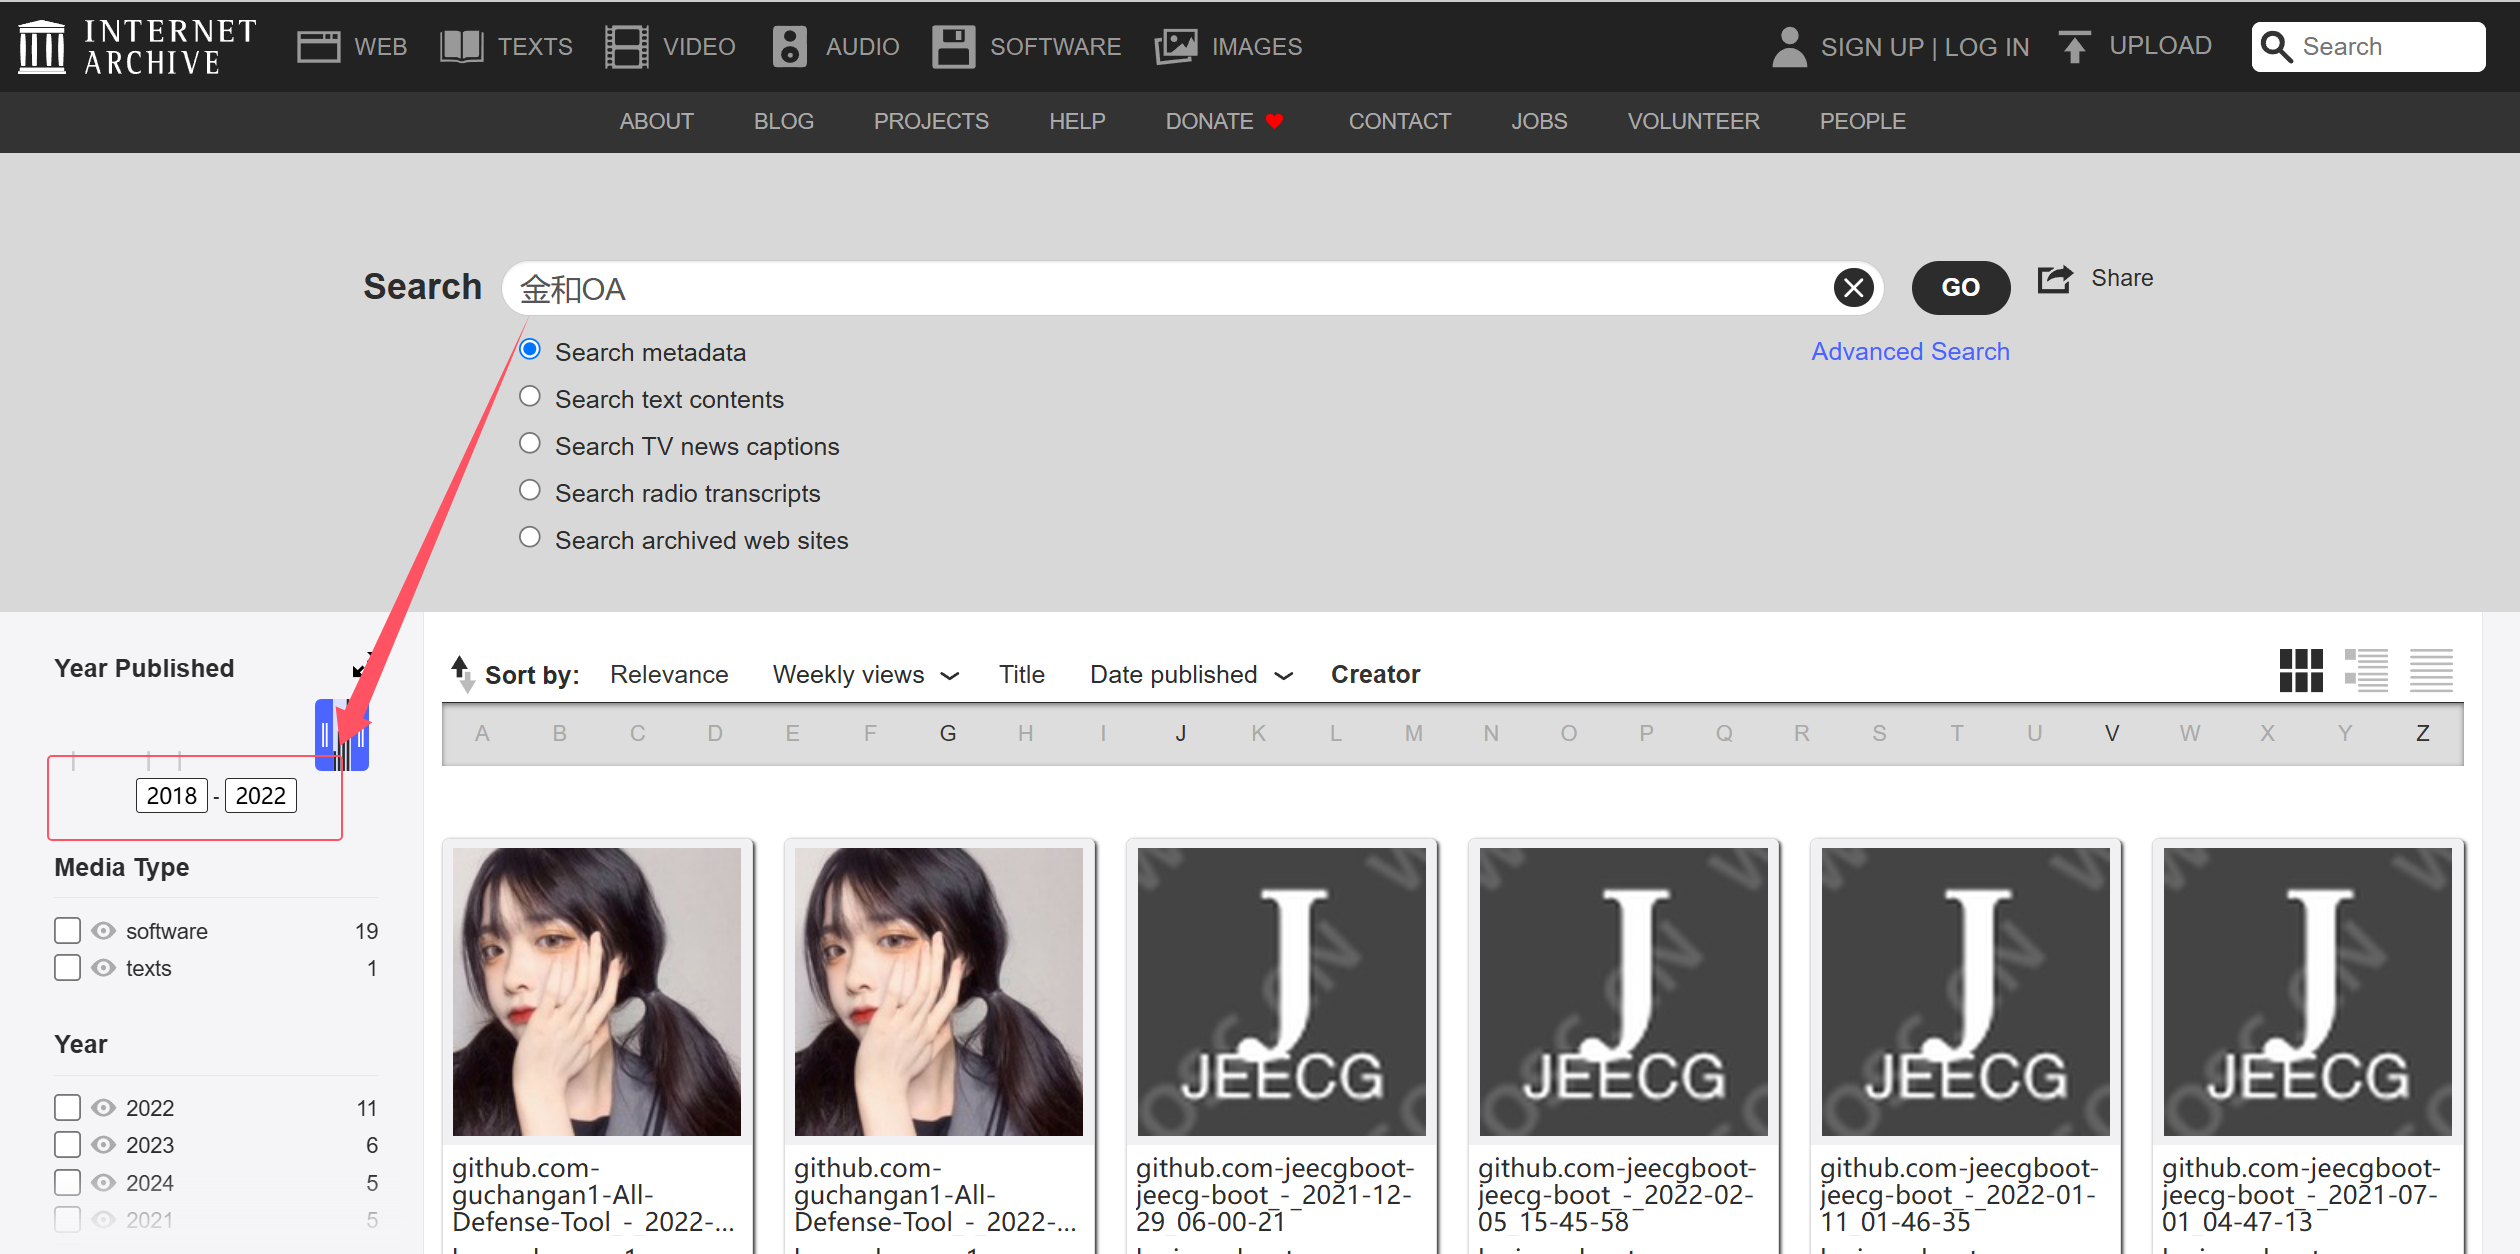Viewport: 2520px width, 1254px height.
Task: Click the upload arrow icon
Action: [x=2075, y=46]
